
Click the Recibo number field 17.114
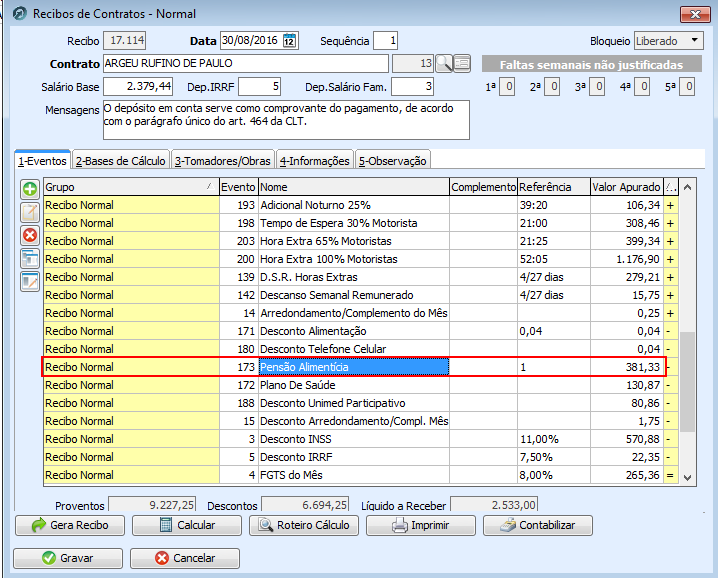[x=125, y=41]
